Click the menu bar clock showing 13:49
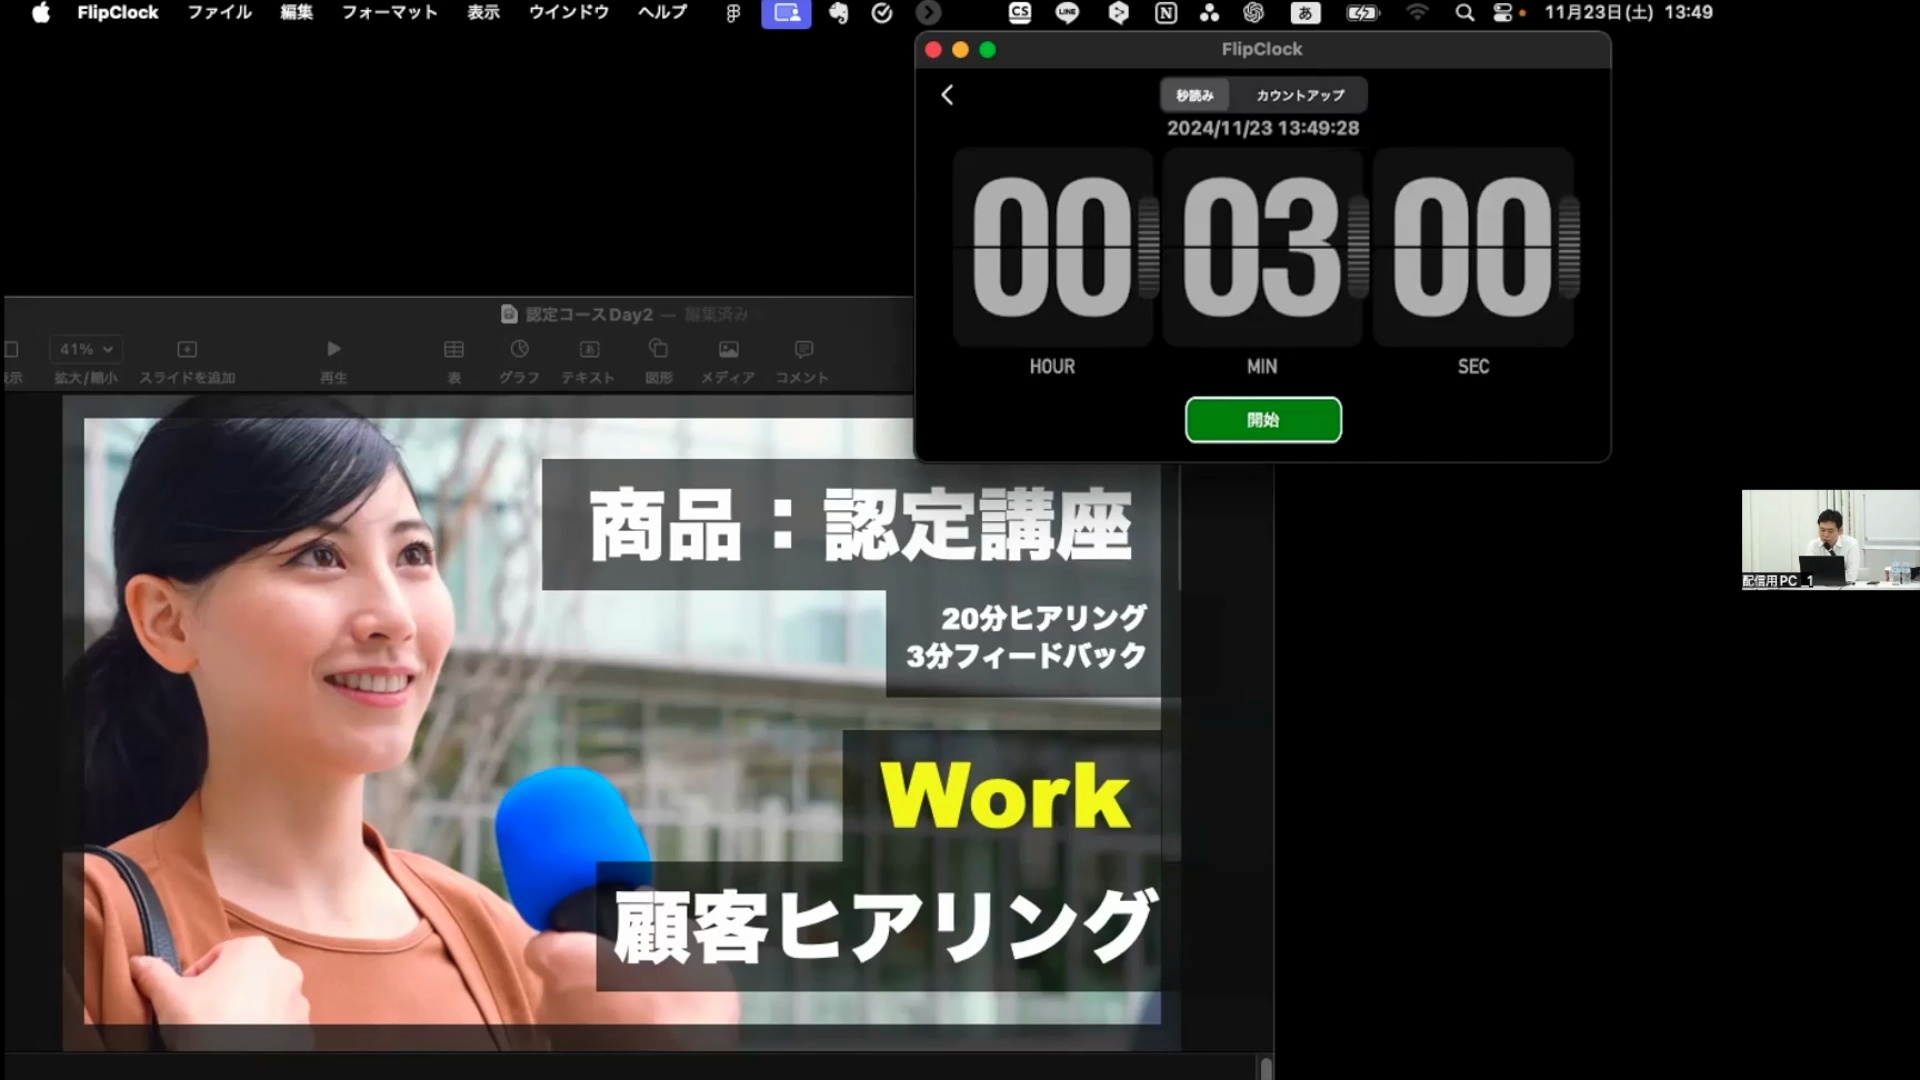 1688,13
